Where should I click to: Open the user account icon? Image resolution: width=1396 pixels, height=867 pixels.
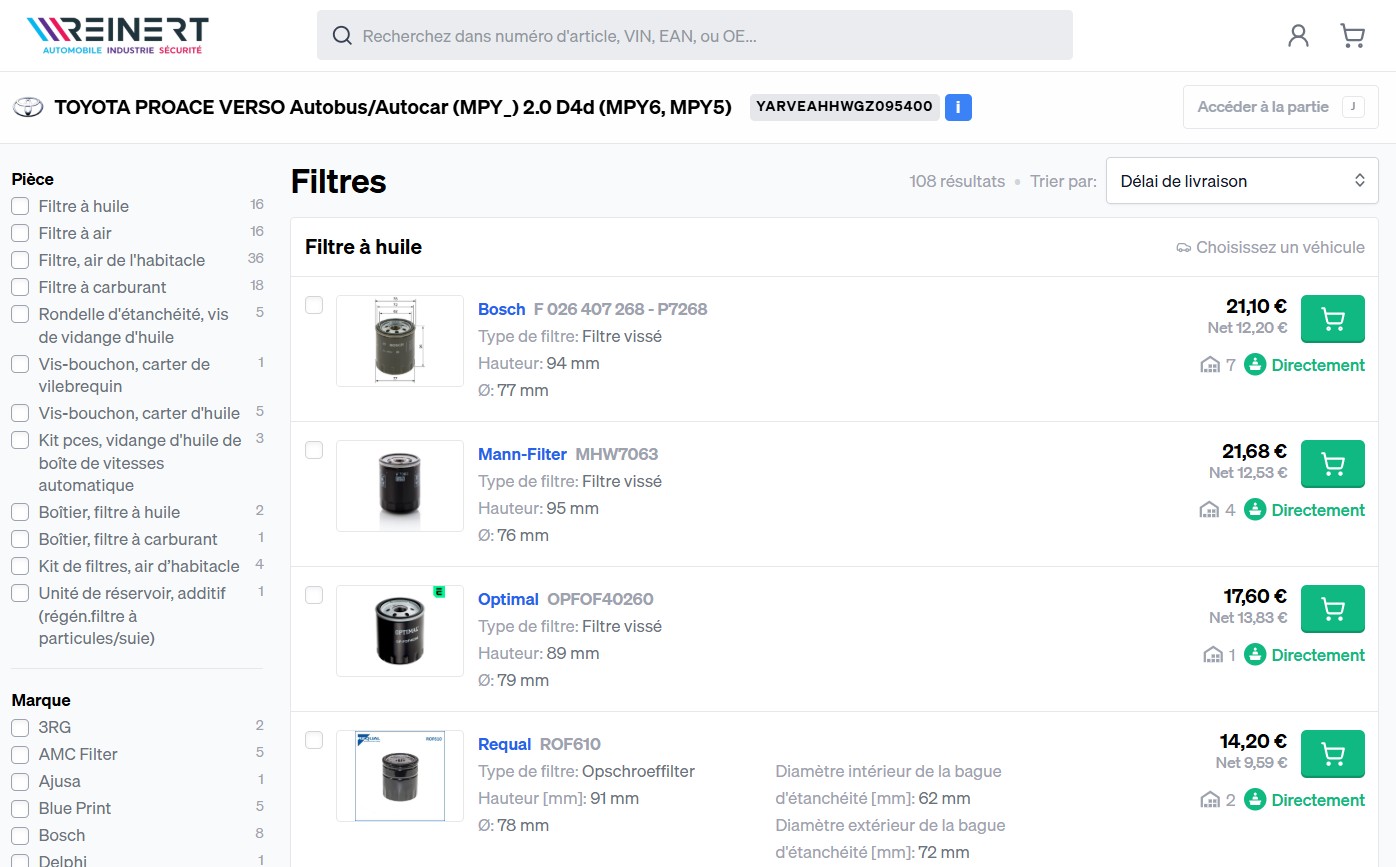tap(1298, 36)
